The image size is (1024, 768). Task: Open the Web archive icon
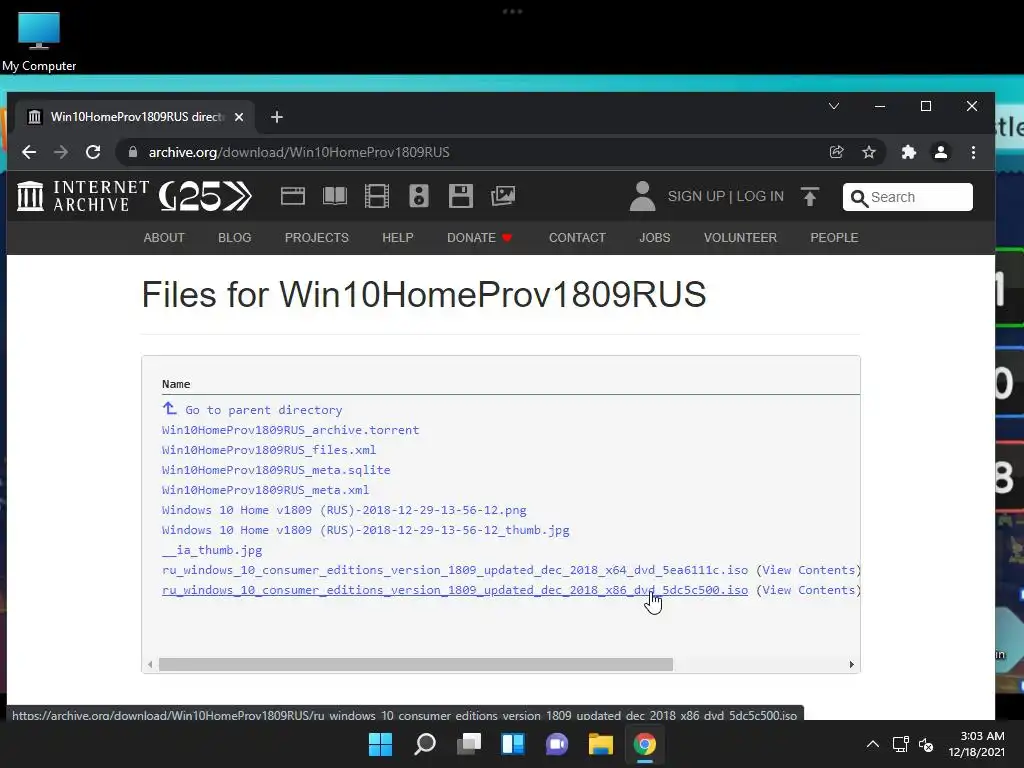[293, 196]
